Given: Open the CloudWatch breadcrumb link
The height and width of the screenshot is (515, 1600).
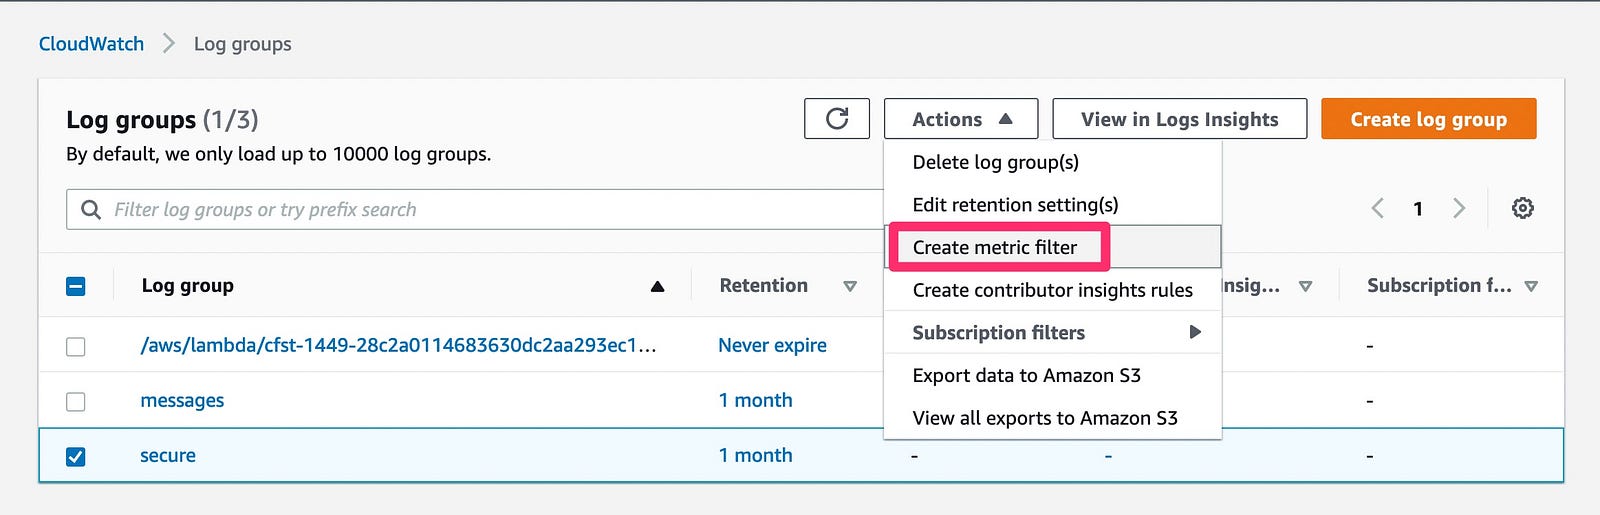Looking at the screenshot, I should [91, 44].
